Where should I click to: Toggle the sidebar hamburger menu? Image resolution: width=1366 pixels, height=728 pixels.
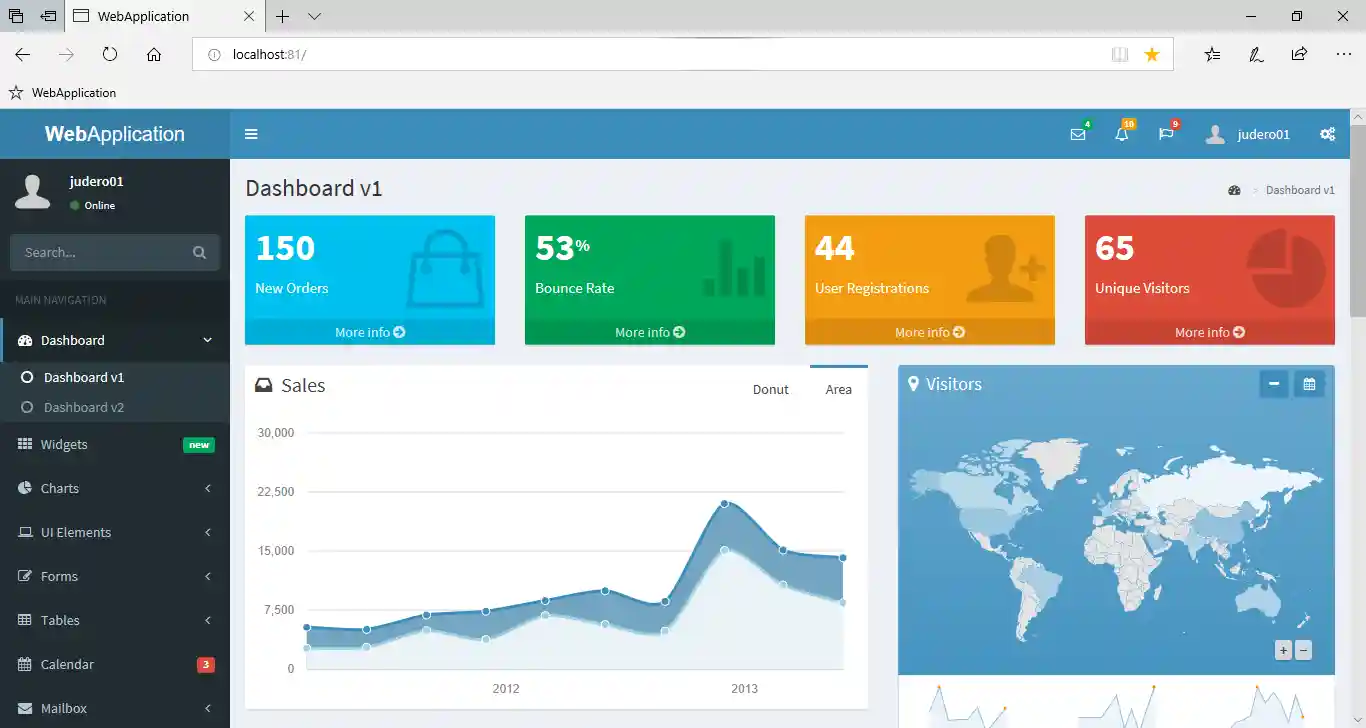251,134
